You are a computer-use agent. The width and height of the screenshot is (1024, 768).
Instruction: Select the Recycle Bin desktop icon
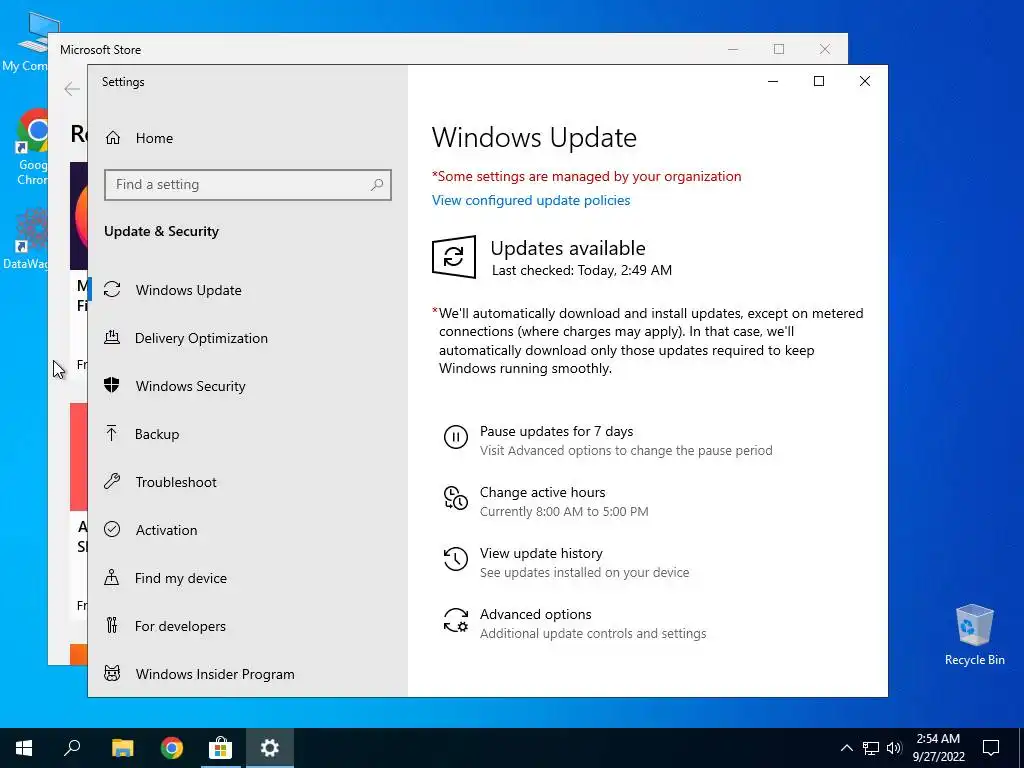(x=974, y=635)
